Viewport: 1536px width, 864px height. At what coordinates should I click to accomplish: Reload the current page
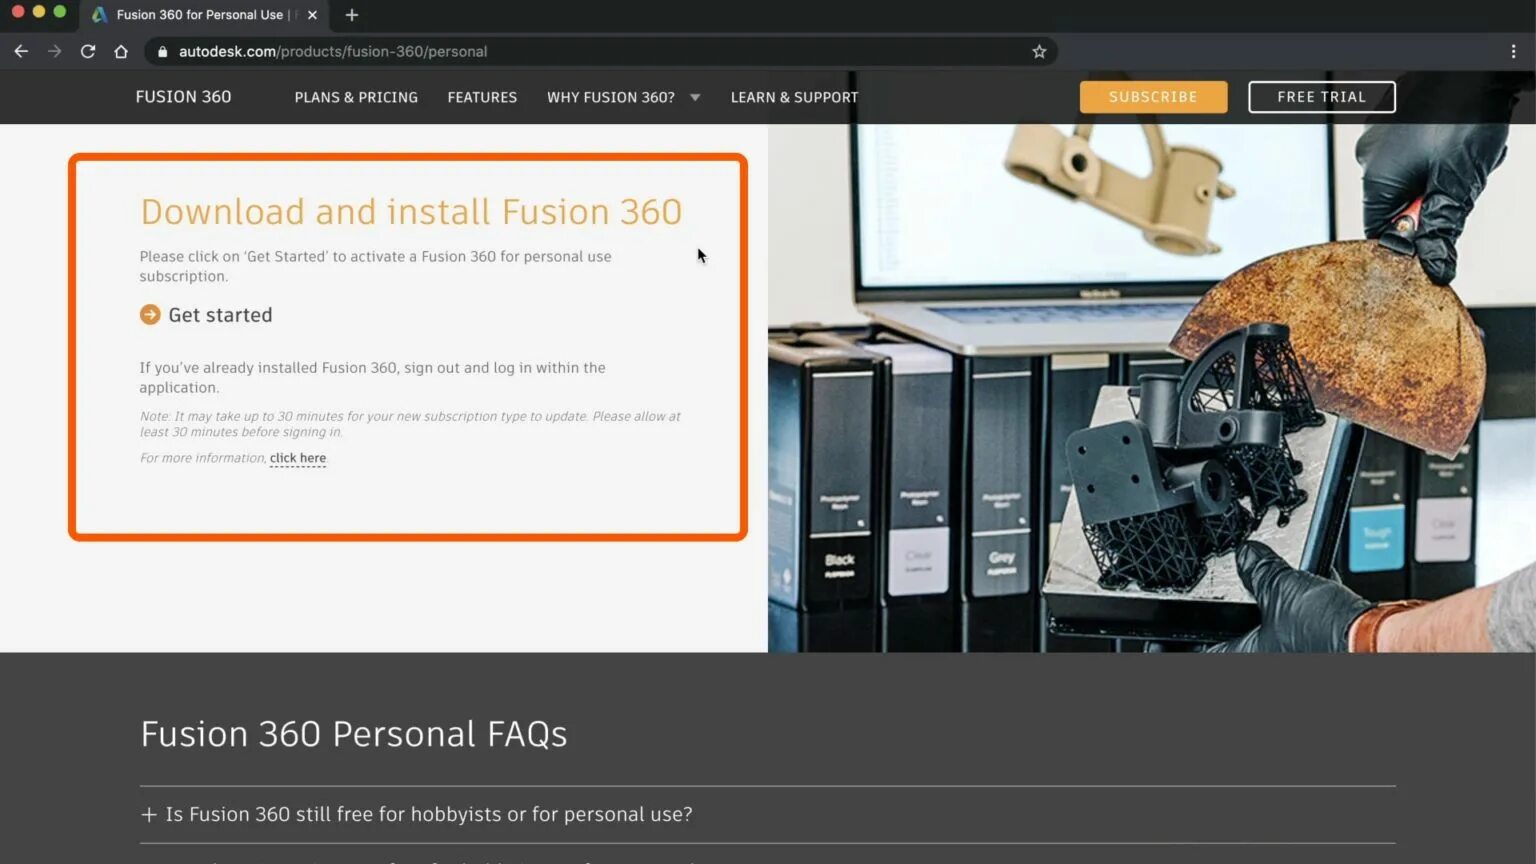click(88, 51)
